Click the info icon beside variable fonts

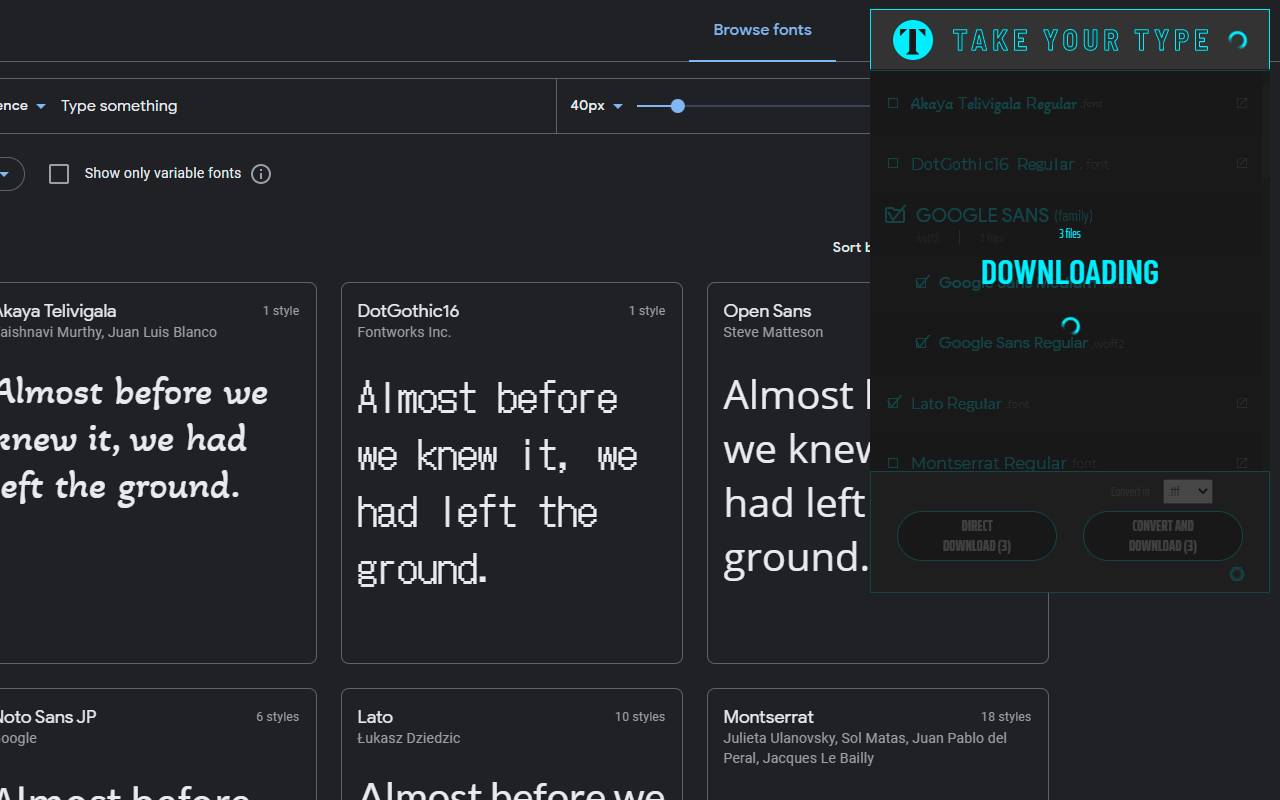coord(261,174)
